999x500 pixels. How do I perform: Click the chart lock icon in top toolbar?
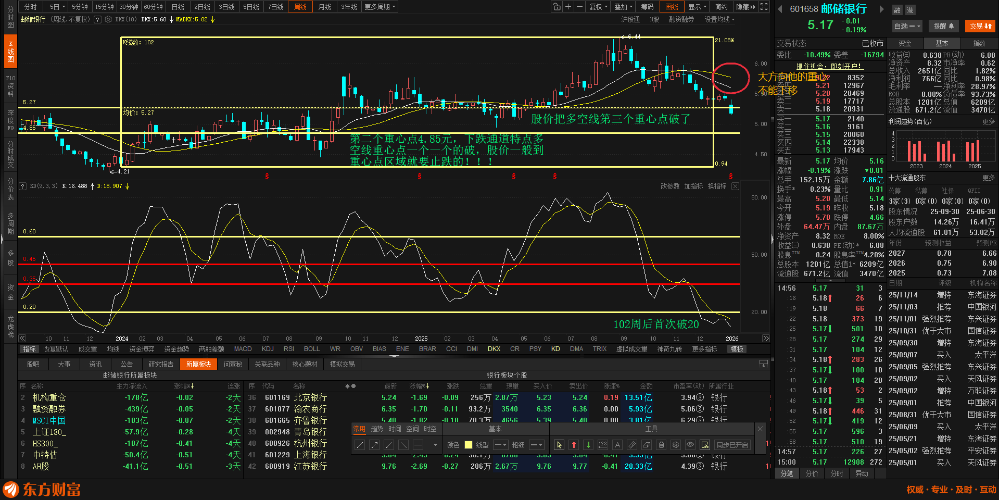tap(556, 6)
